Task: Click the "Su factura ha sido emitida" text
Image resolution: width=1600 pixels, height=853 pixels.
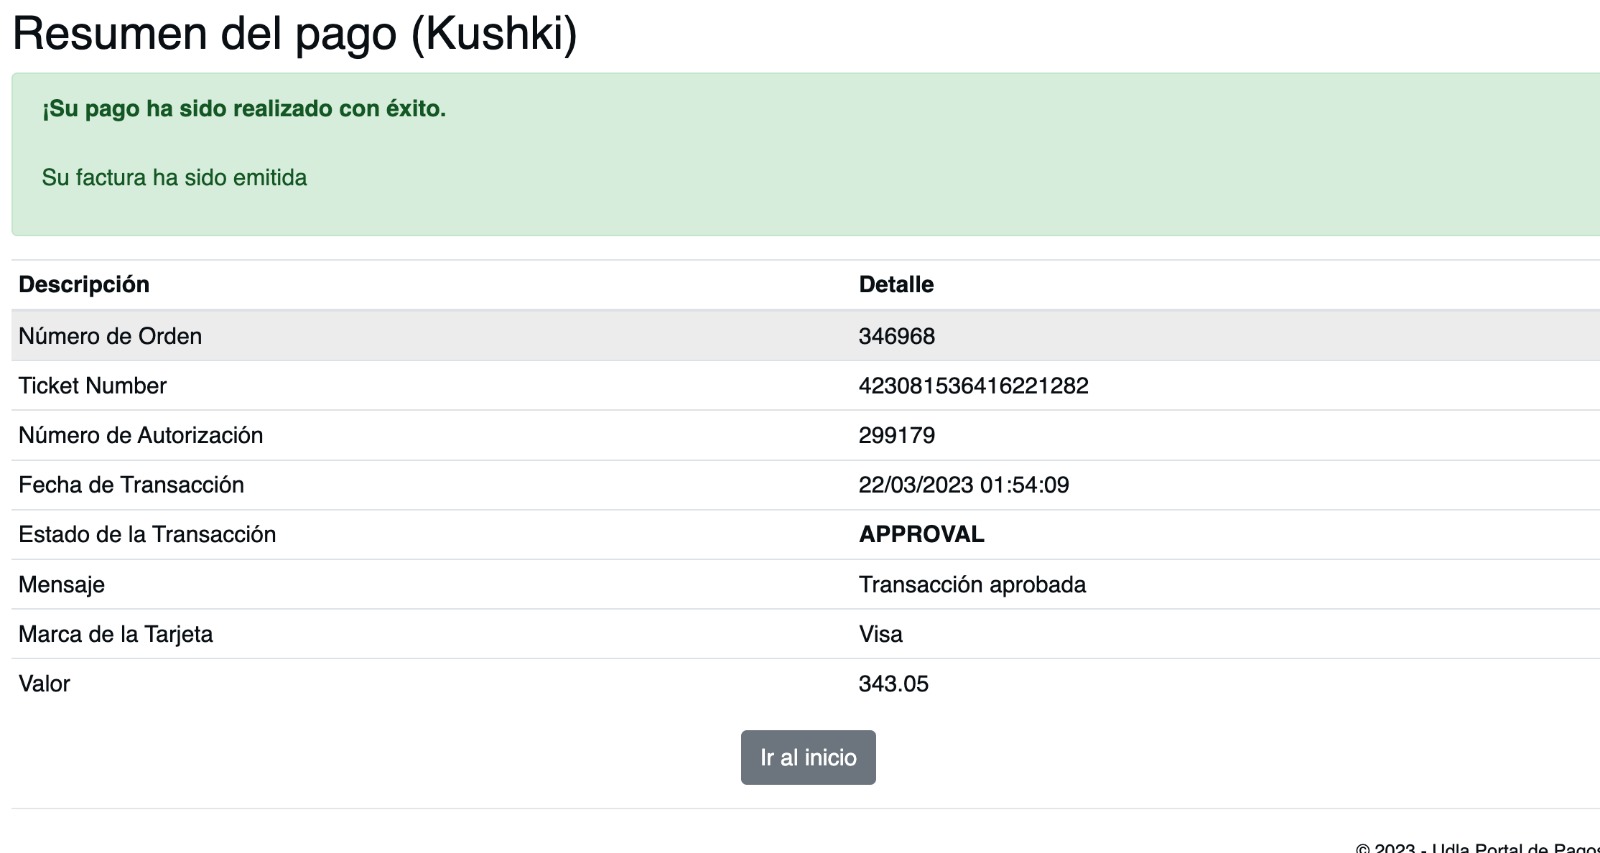Action: click(x=174, y=178)
